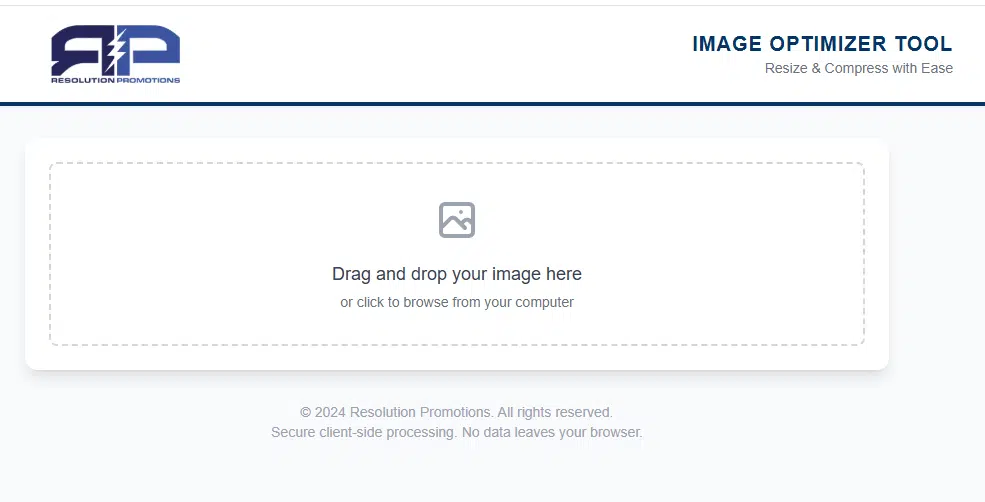Click the "All rights reserved." footer text
This screenshot has width=985, height=502.
point(555,412)
